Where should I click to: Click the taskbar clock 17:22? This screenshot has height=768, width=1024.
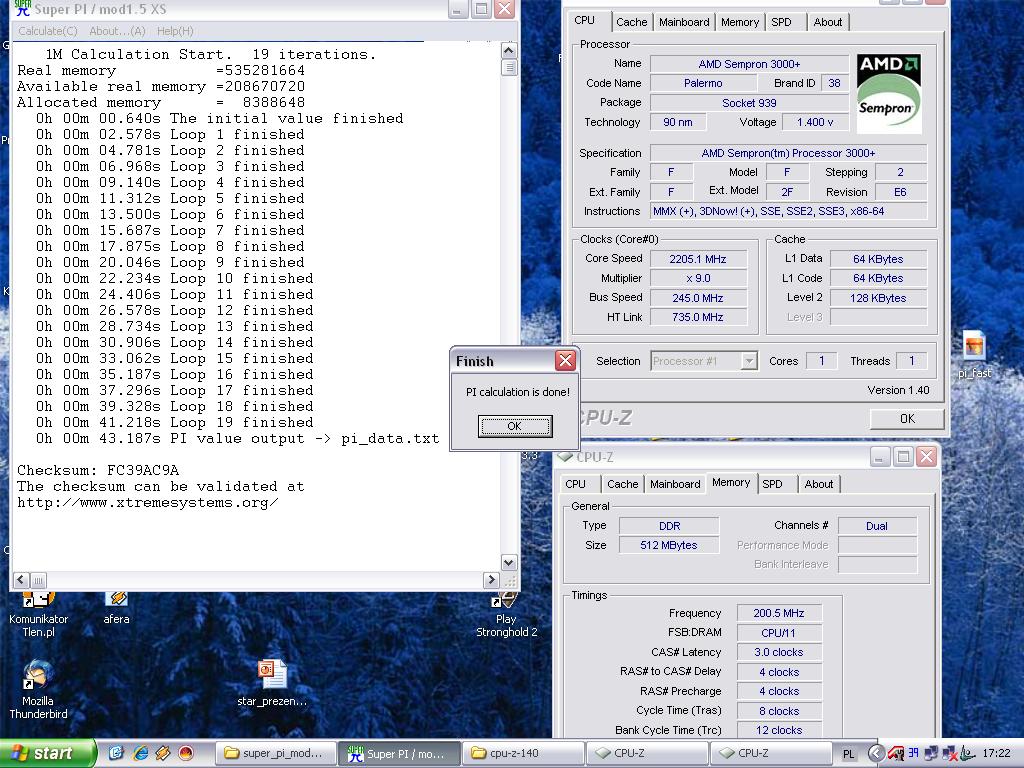pos(996,754)
